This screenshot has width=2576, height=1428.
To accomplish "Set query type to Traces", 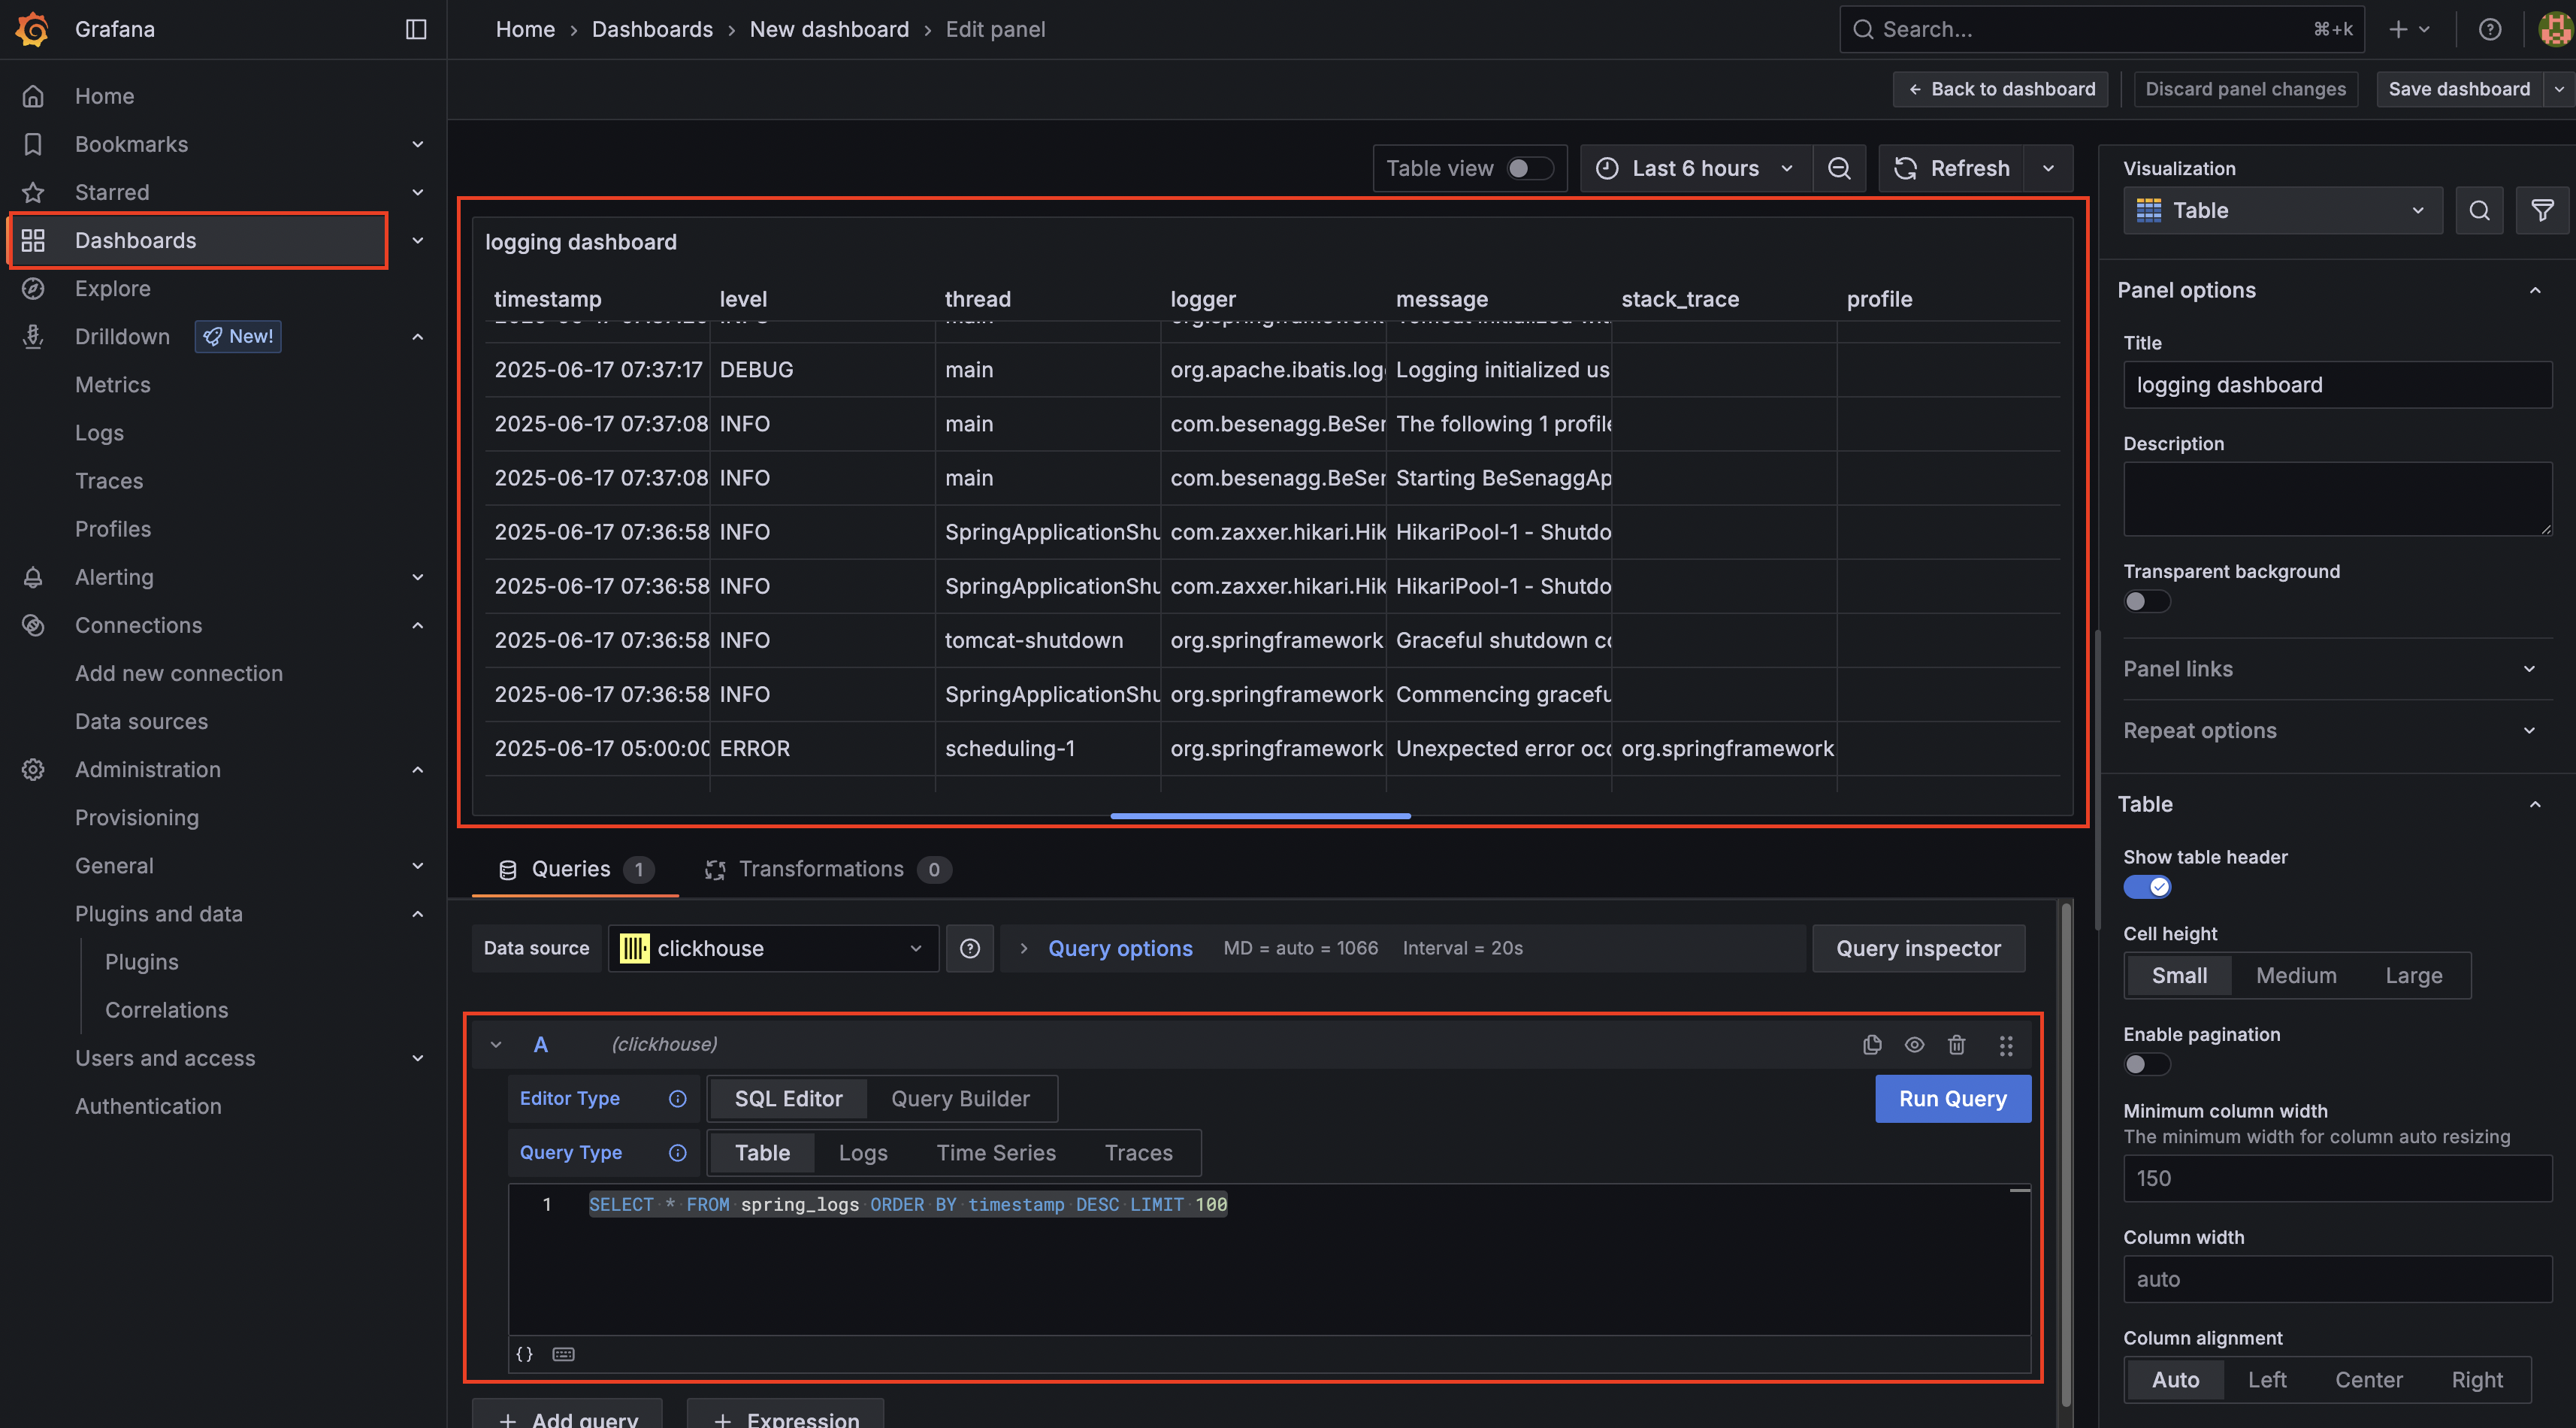I will coord(1138,1153).
